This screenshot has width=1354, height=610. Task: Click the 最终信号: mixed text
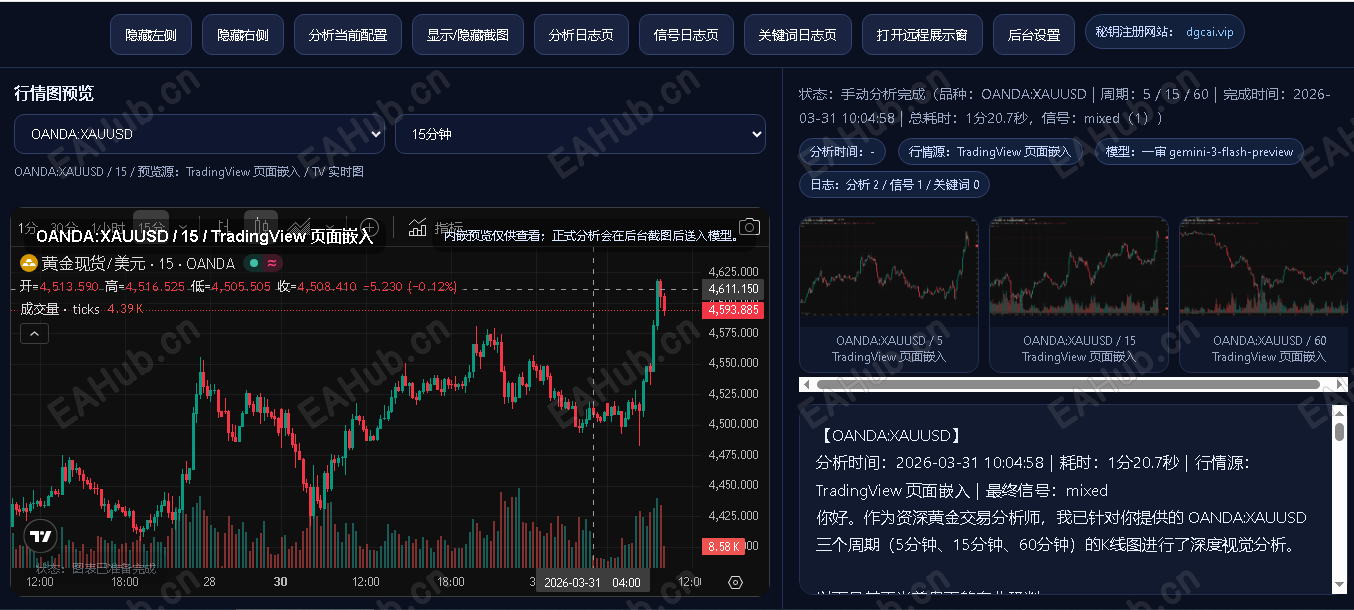coord(1047,491)
